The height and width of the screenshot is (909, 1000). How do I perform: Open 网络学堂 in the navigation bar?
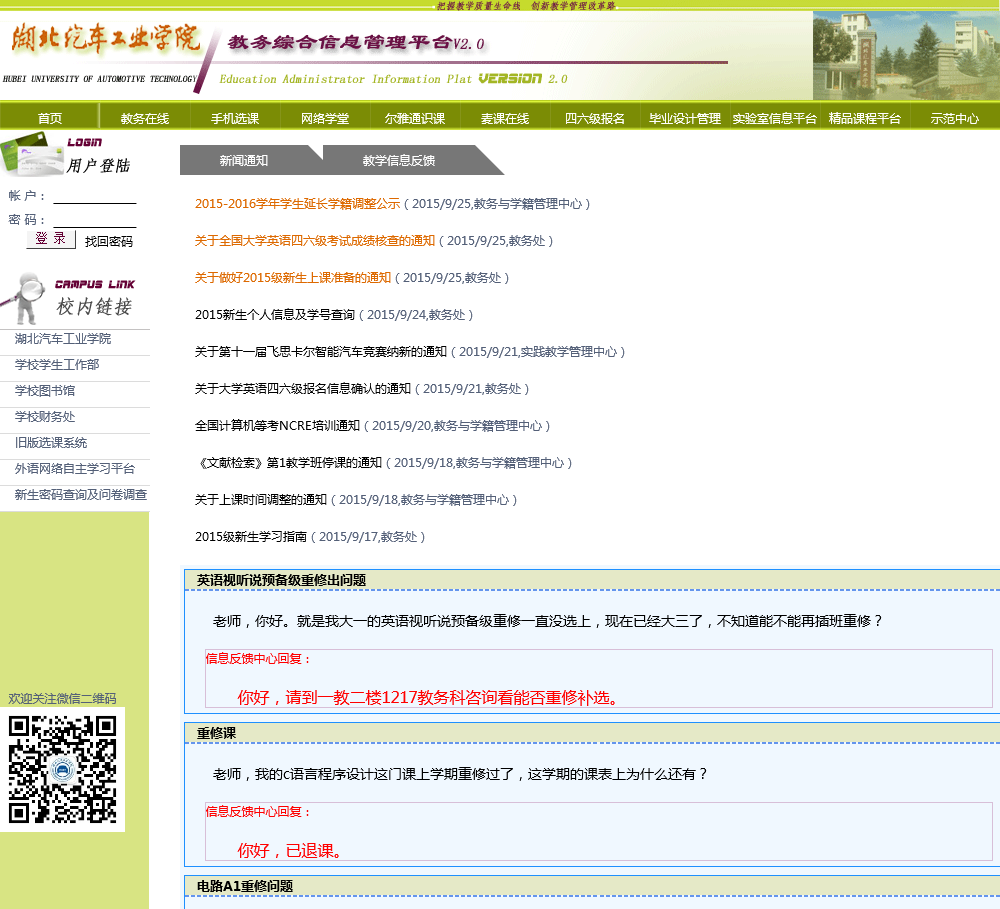[x=325, y=119]
